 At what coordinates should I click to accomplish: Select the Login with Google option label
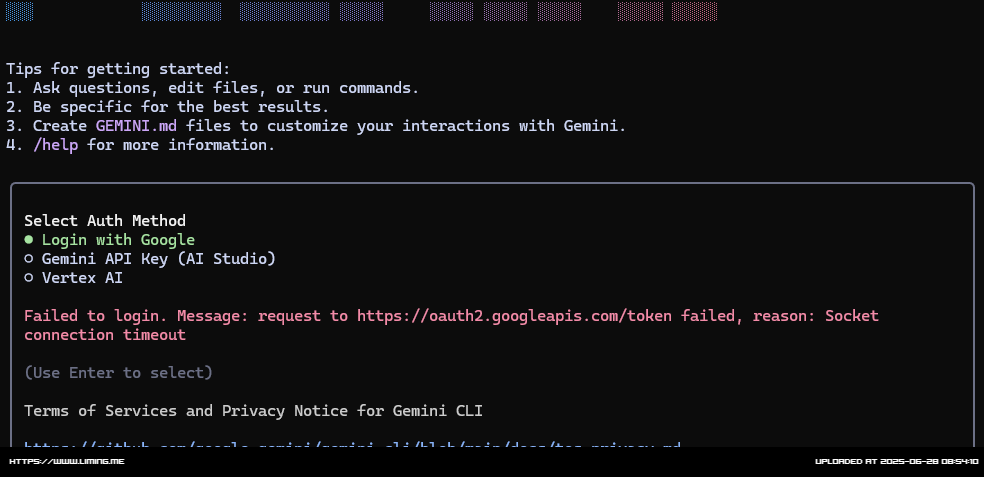pyautogui.click(x=118, y=240)
